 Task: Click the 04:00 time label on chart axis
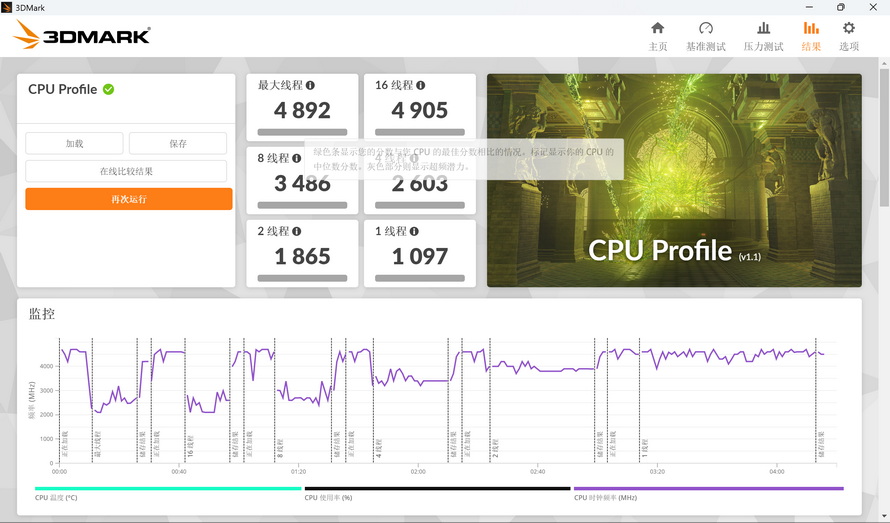click(777, 471)
